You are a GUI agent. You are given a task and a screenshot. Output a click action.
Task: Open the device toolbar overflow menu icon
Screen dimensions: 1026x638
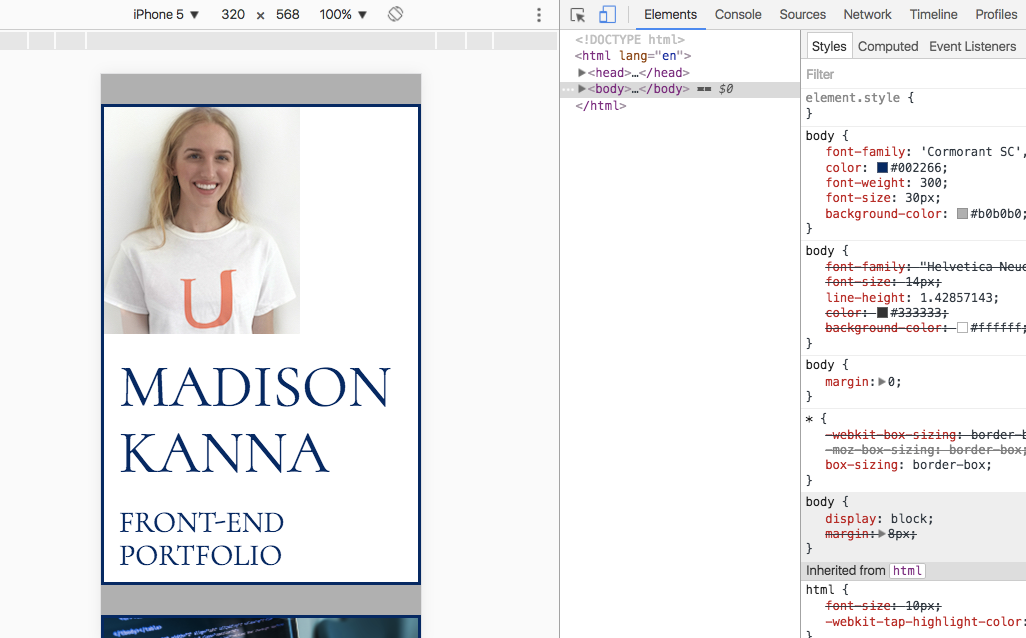click(x=538, y=13)
